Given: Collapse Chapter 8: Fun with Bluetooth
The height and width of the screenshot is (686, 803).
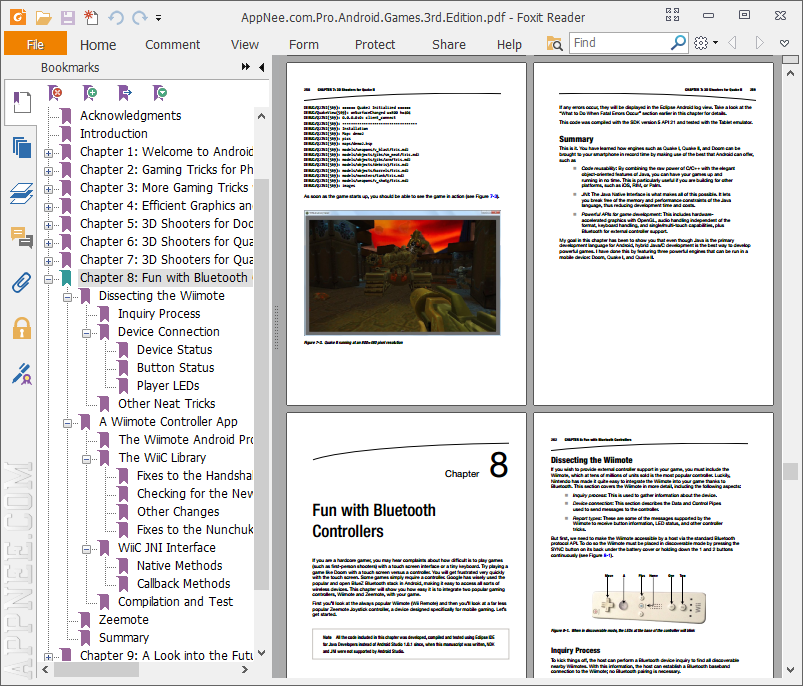Looking at the screenshot, I should (48, 279).
